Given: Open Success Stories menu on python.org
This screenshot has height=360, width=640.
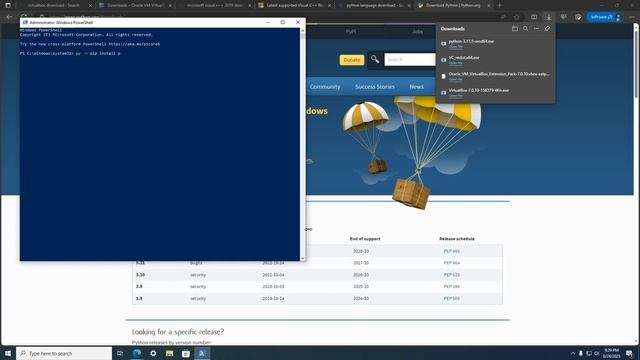Looking at the screenshot, I should pyautogui.click(x=375, y=87).
